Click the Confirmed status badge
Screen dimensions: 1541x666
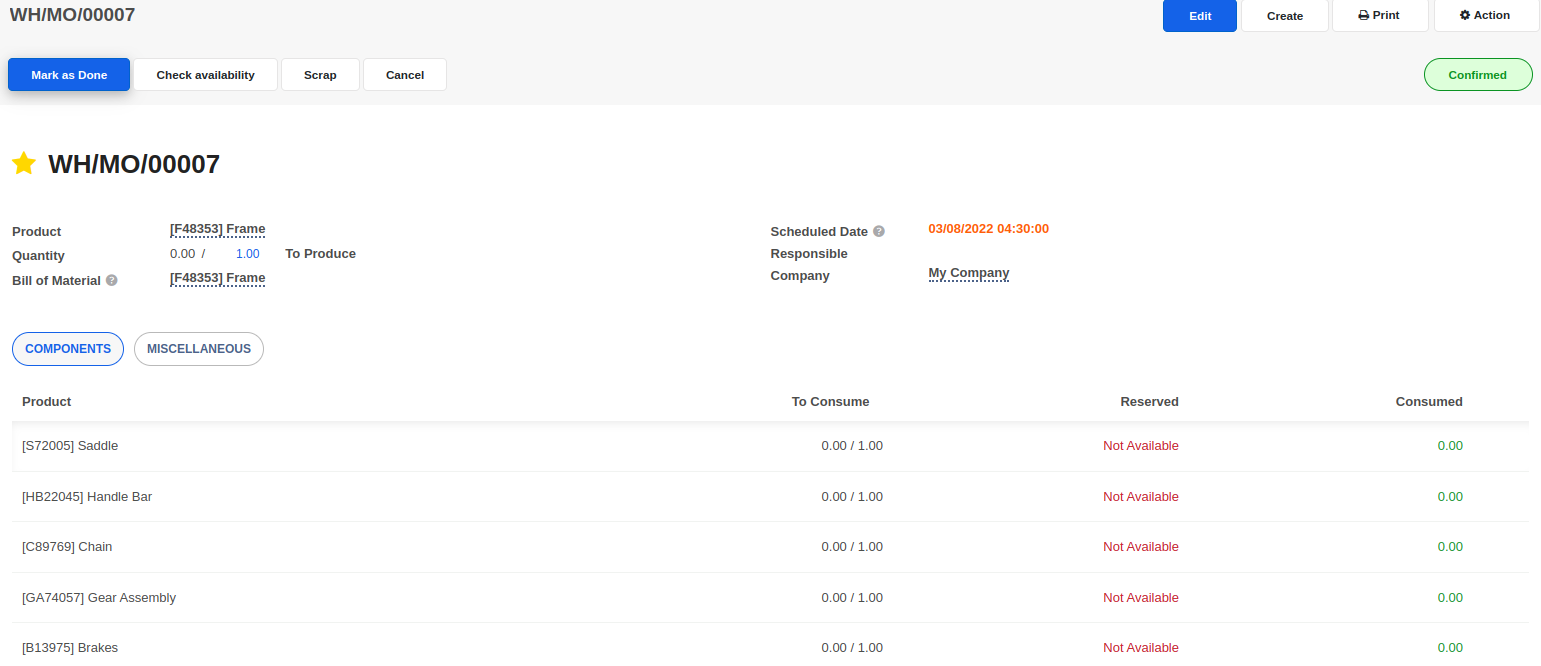(1477, 75)
